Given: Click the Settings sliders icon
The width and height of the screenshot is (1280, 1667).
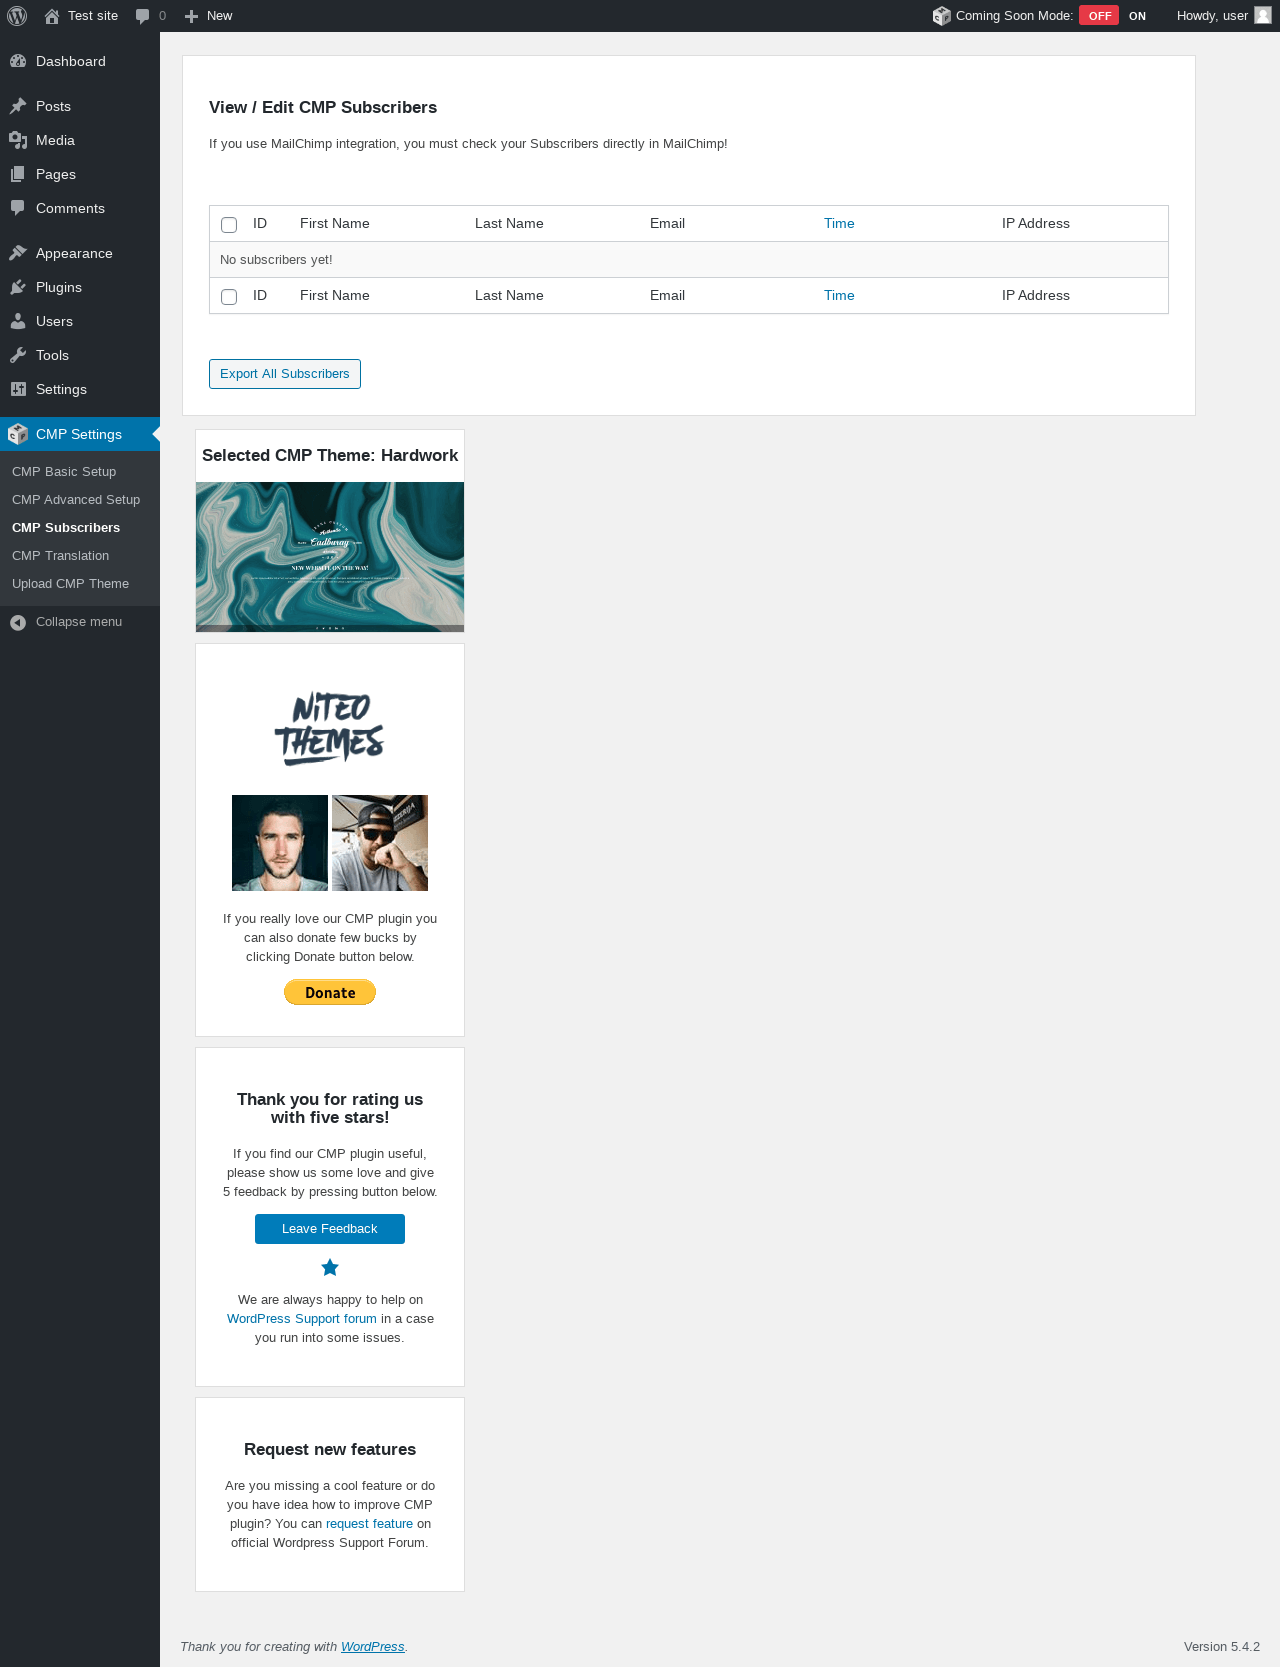Looking at the screenshot, I should coord(18,389).
